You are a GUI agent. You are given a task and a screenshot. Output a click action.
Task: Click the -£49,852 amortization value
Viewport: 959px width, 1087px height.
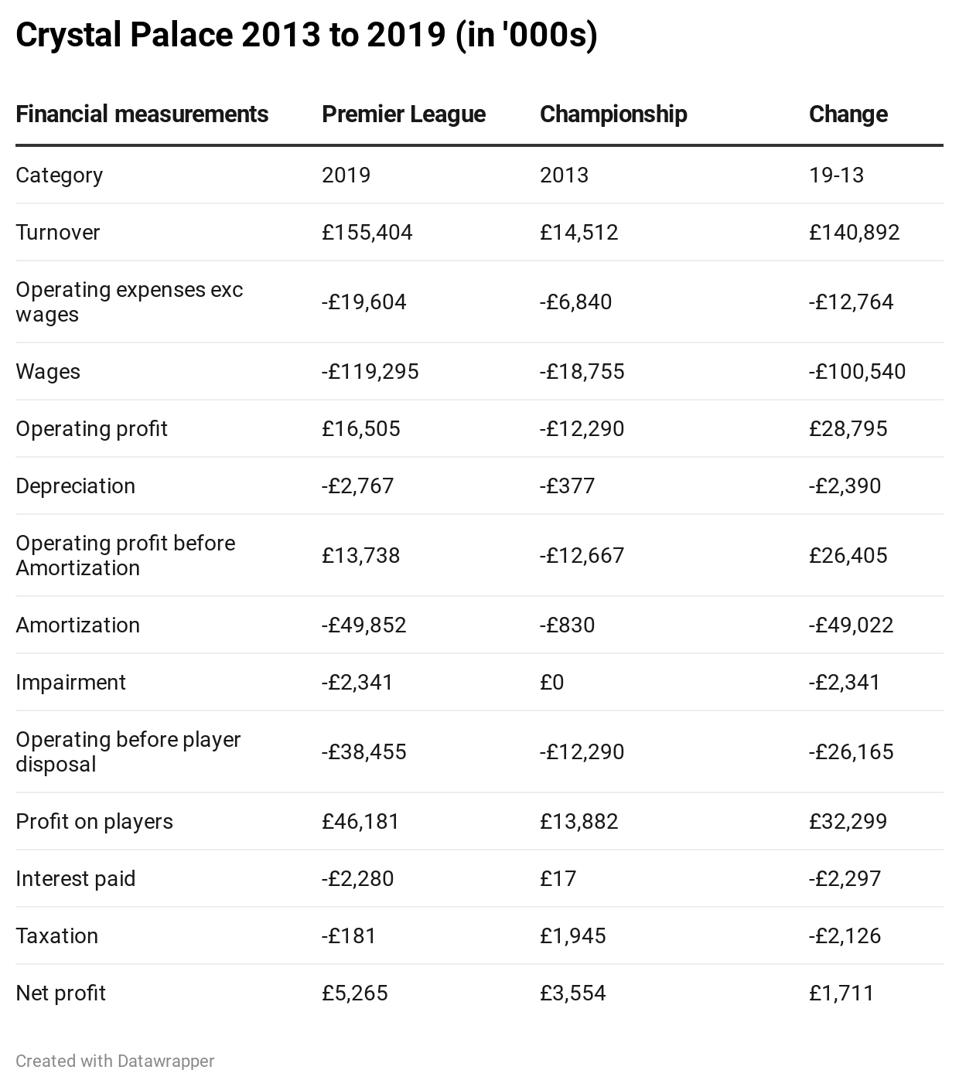click(x=364, y=625)
